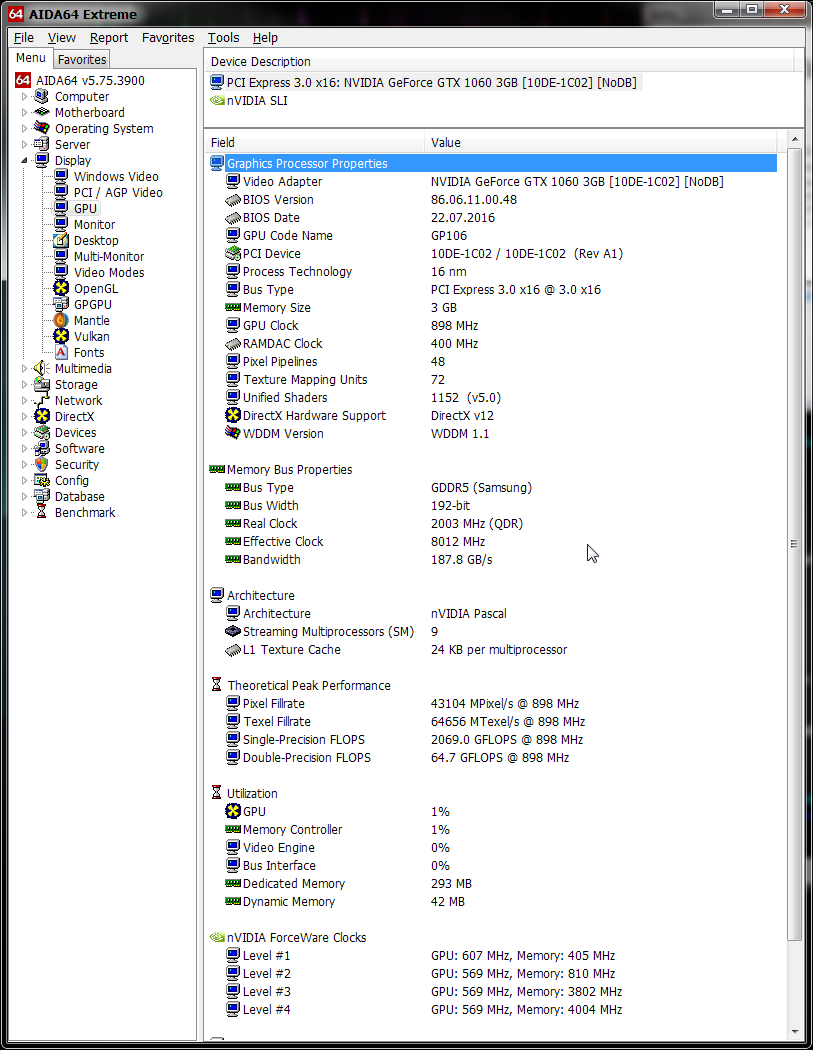
Task: Click the Streaming Multiprocessors (SM) row
Action: [x=492, y=631]
